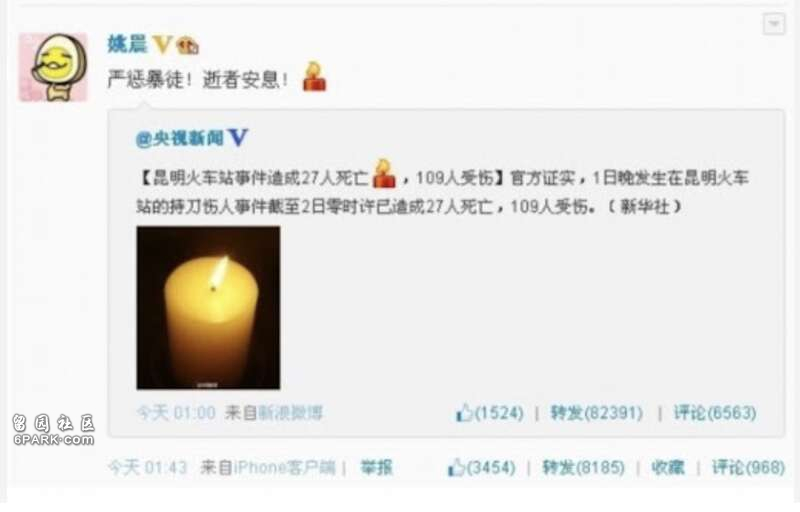Viewport: 800px width, 512px height.
Task: Click 举报 to report the post
Action: (377, 467)
